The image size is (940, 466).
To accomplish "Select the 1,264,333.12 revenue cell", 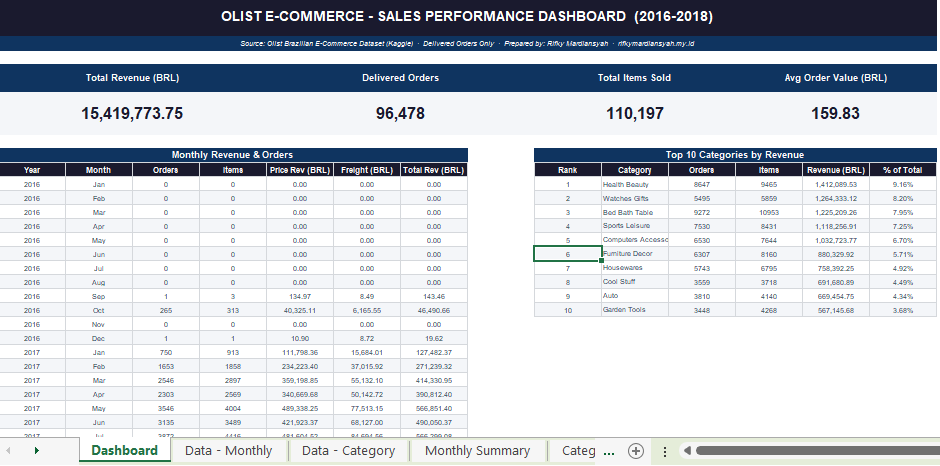I will coord(836,198).
